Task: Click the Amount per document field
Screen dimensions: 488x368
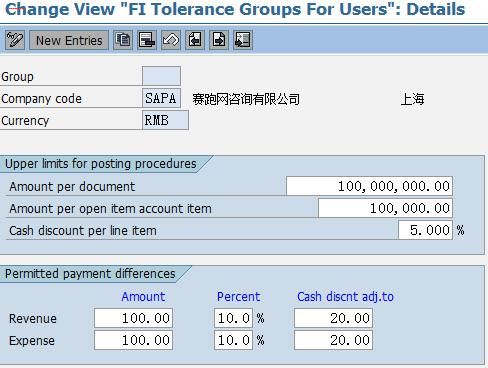Action: point(369,186)
